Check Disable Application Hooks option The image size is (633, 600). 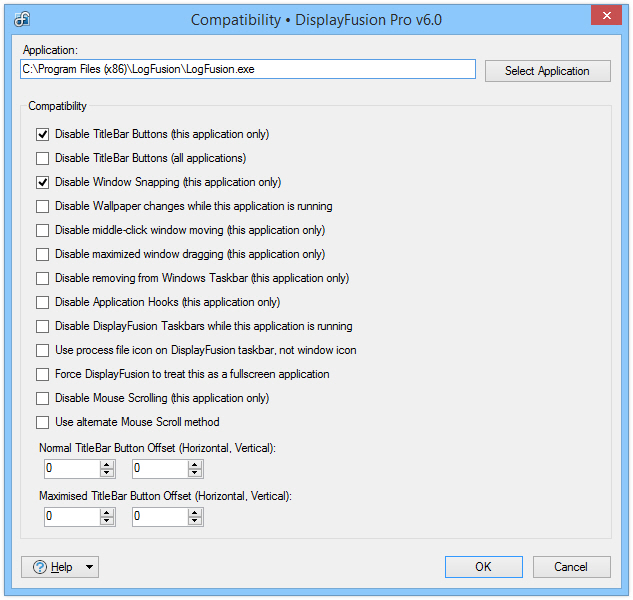pyautogui.click(x=42, y=302)
